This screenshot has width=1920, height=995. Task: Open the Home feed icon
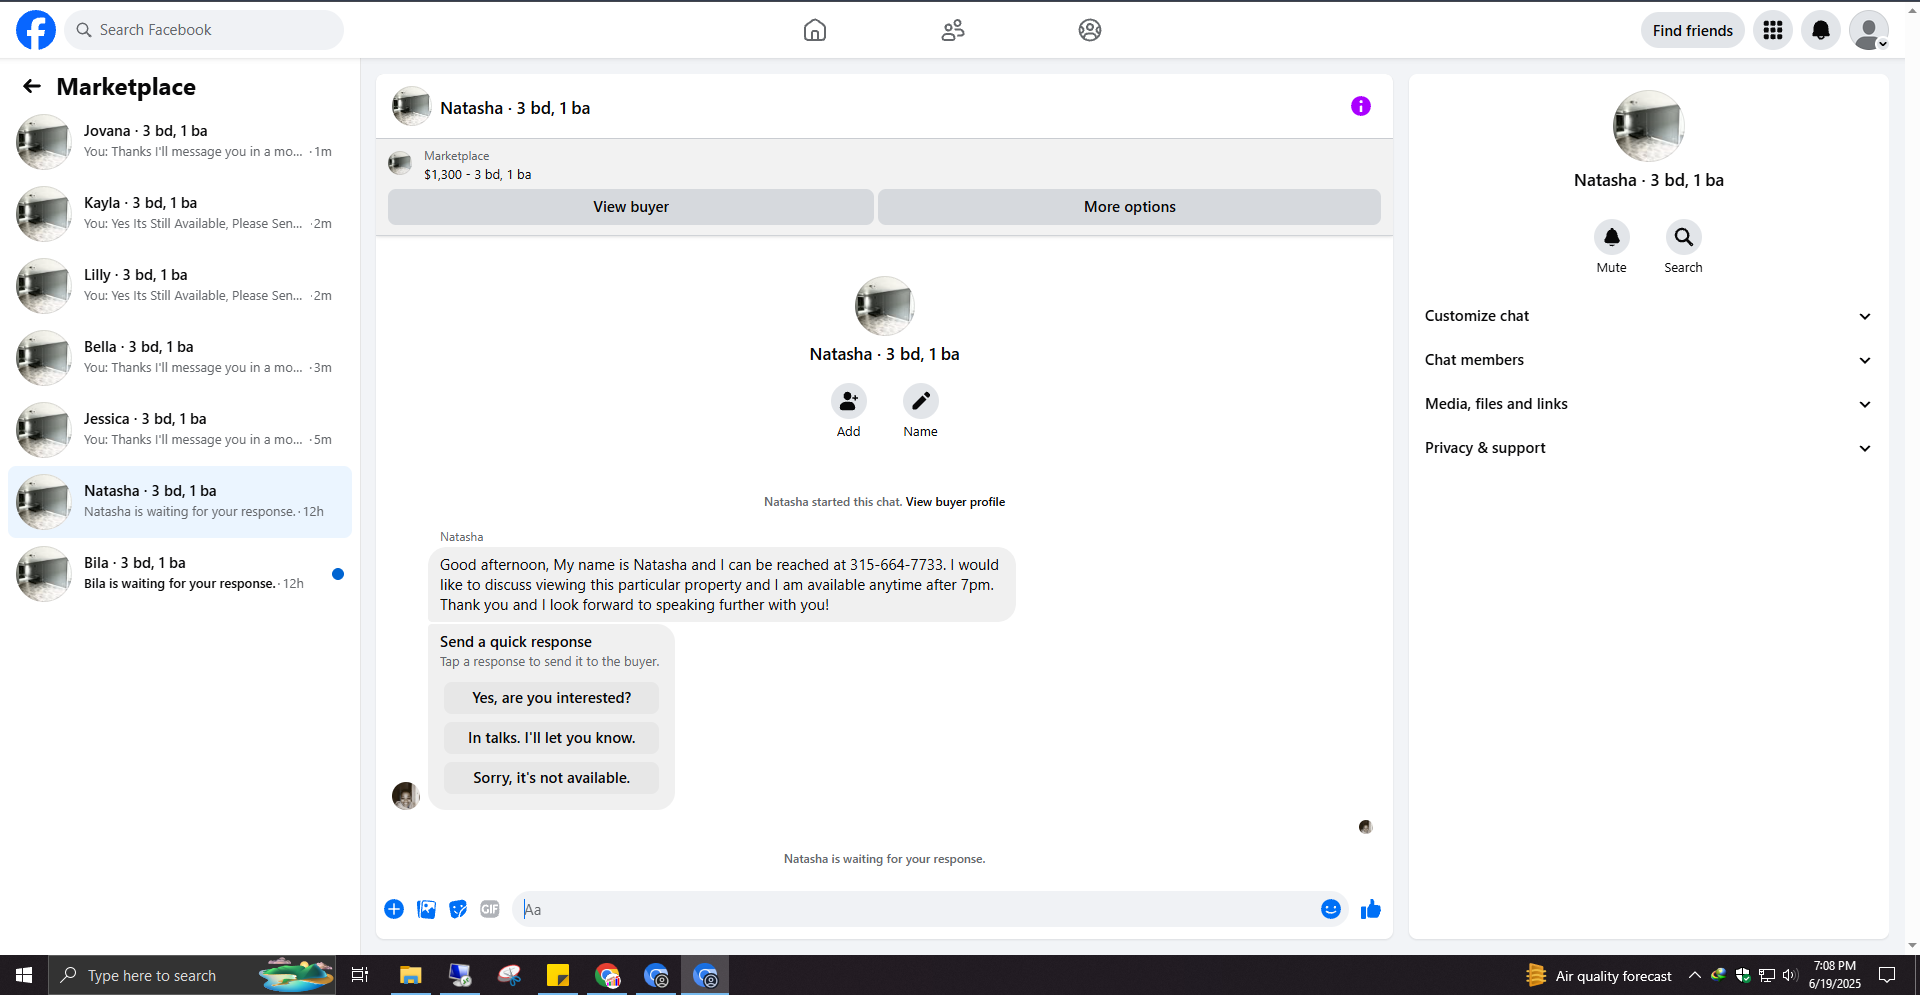815,30
